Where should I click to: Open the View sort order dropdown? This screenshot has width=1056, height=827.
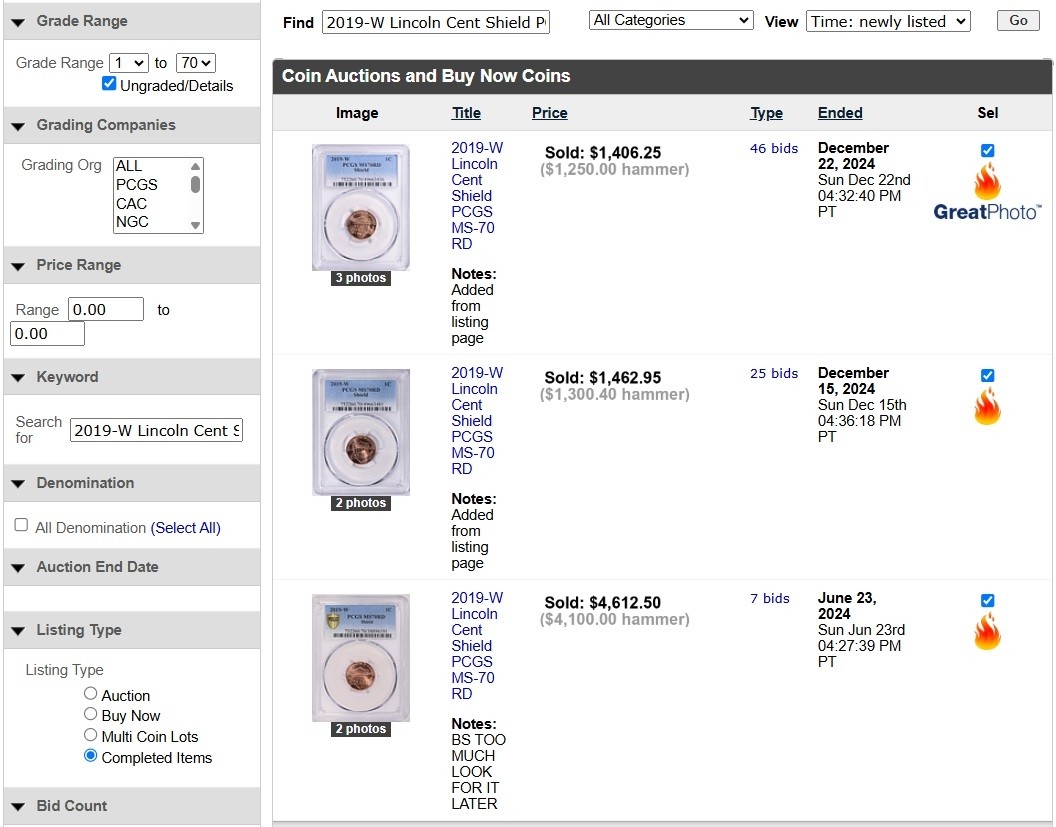click(x=887, y=21)
